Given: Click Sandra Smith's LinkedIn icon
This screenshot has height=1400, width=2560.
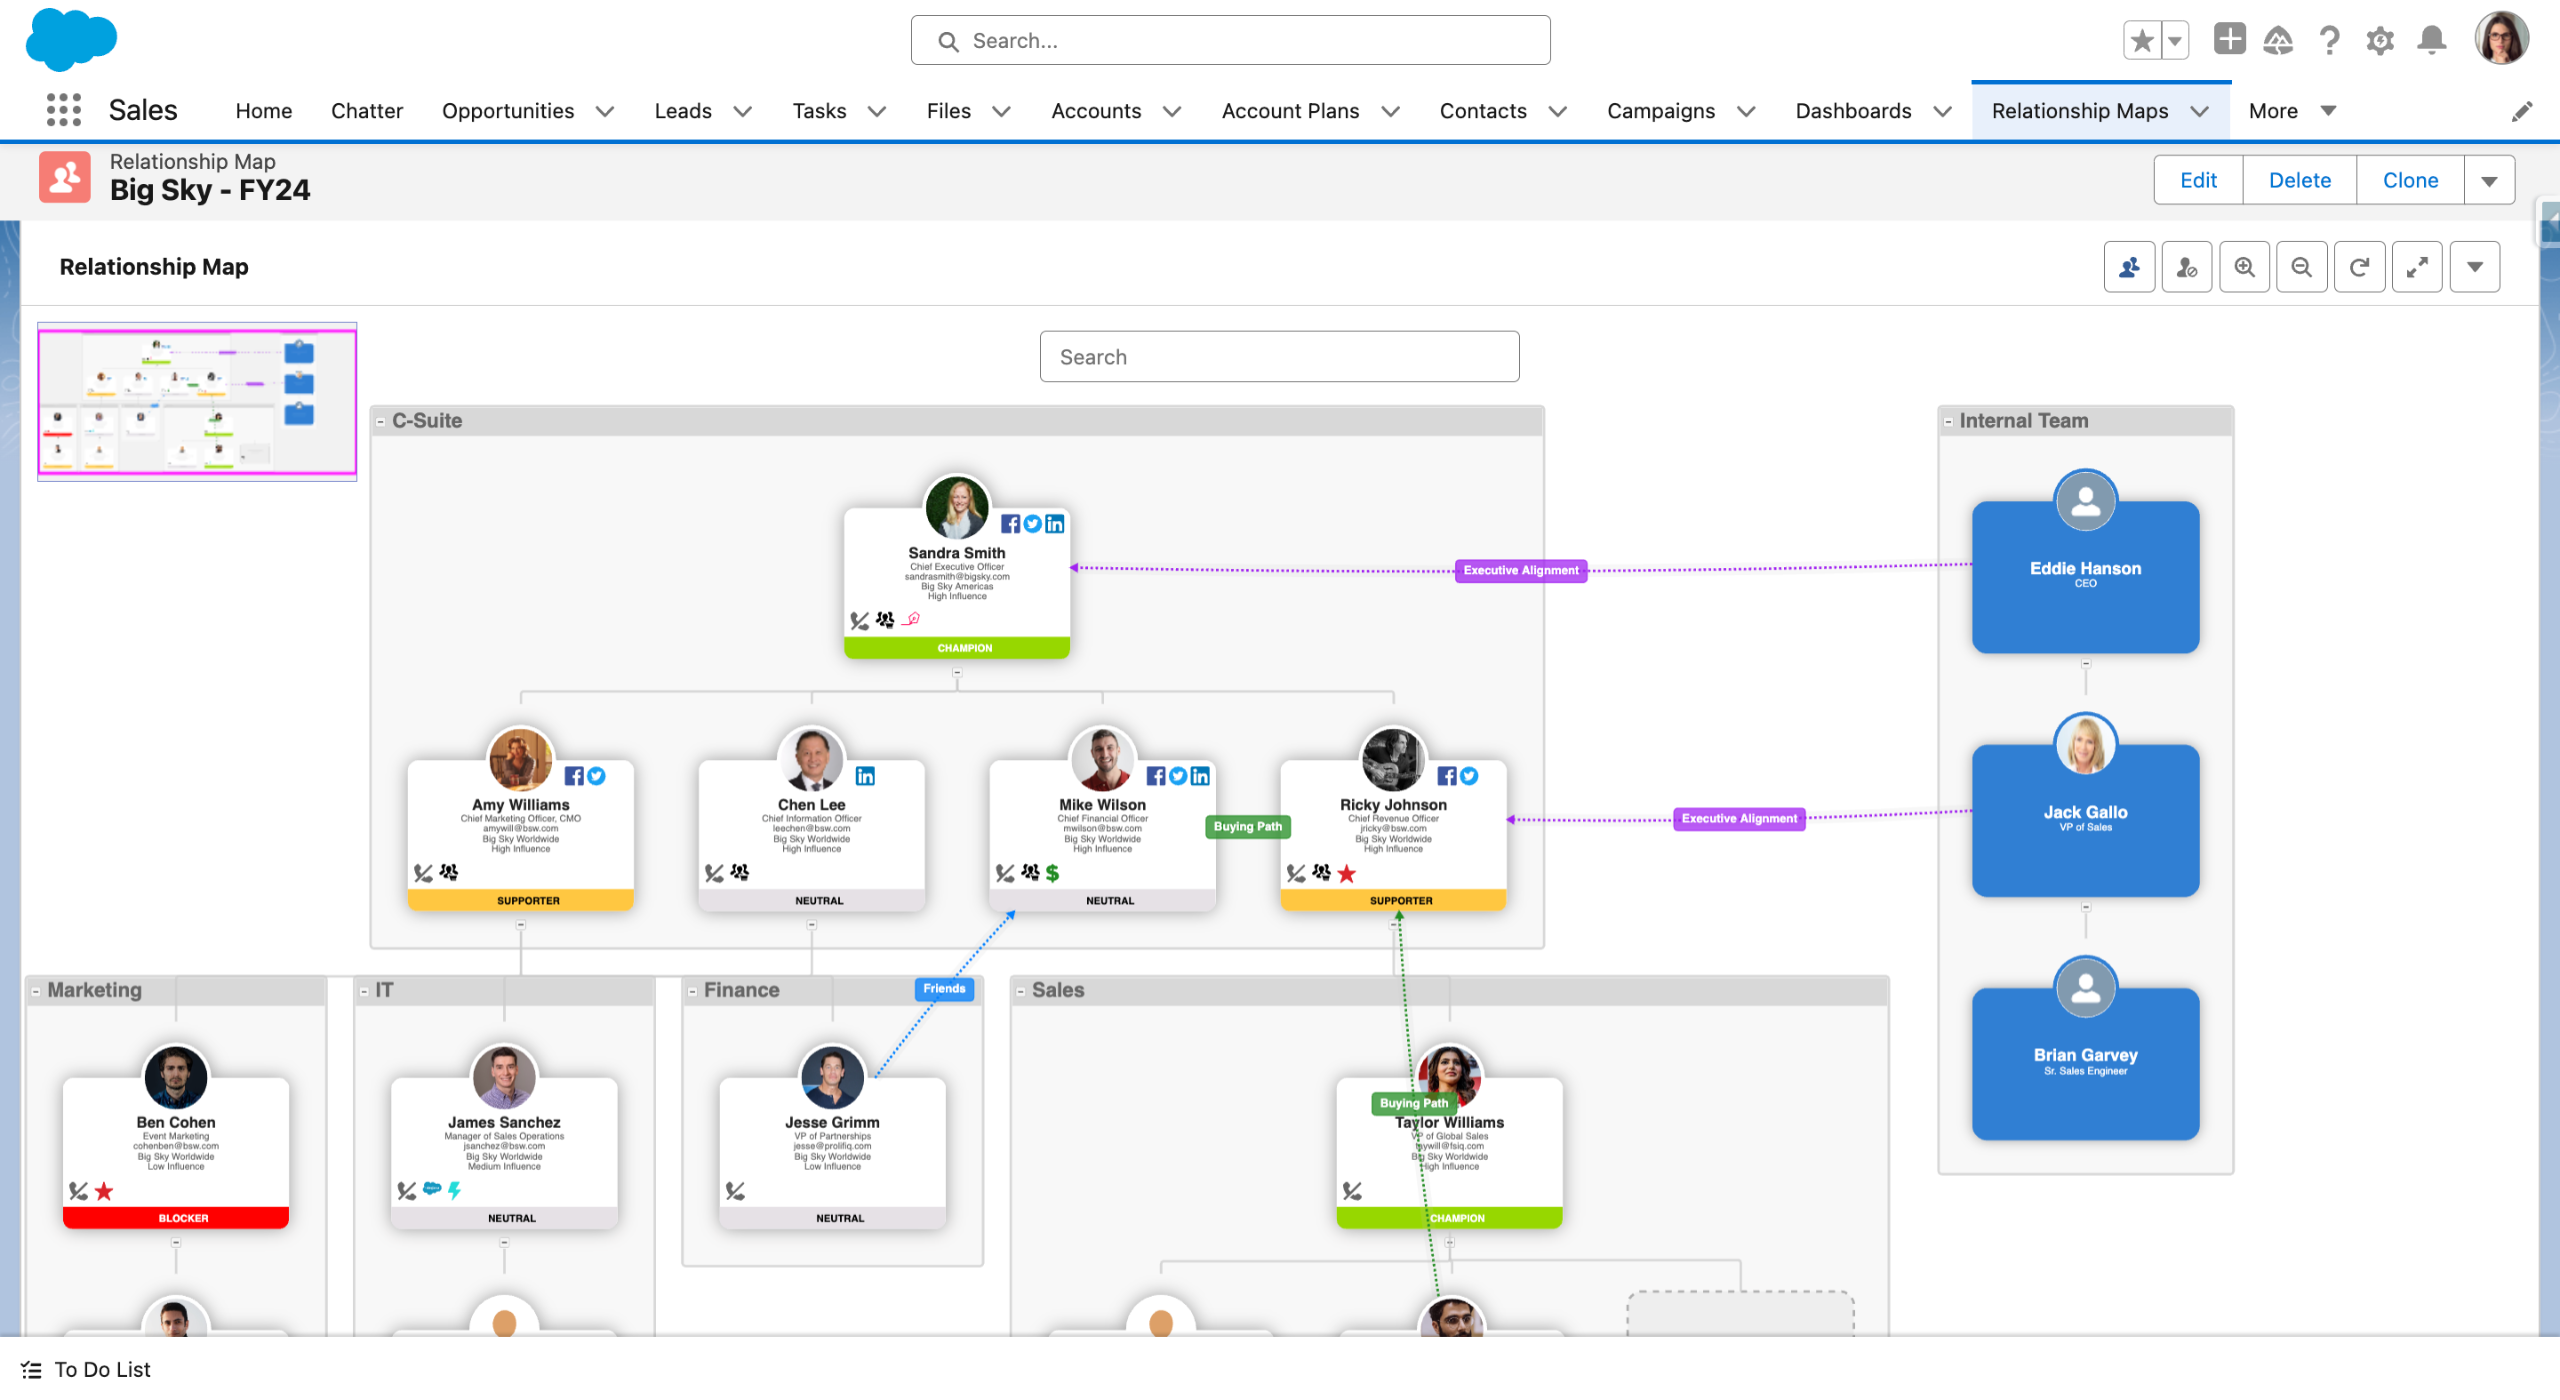Looking at the screenshot, I should [x=1055, y=524].
